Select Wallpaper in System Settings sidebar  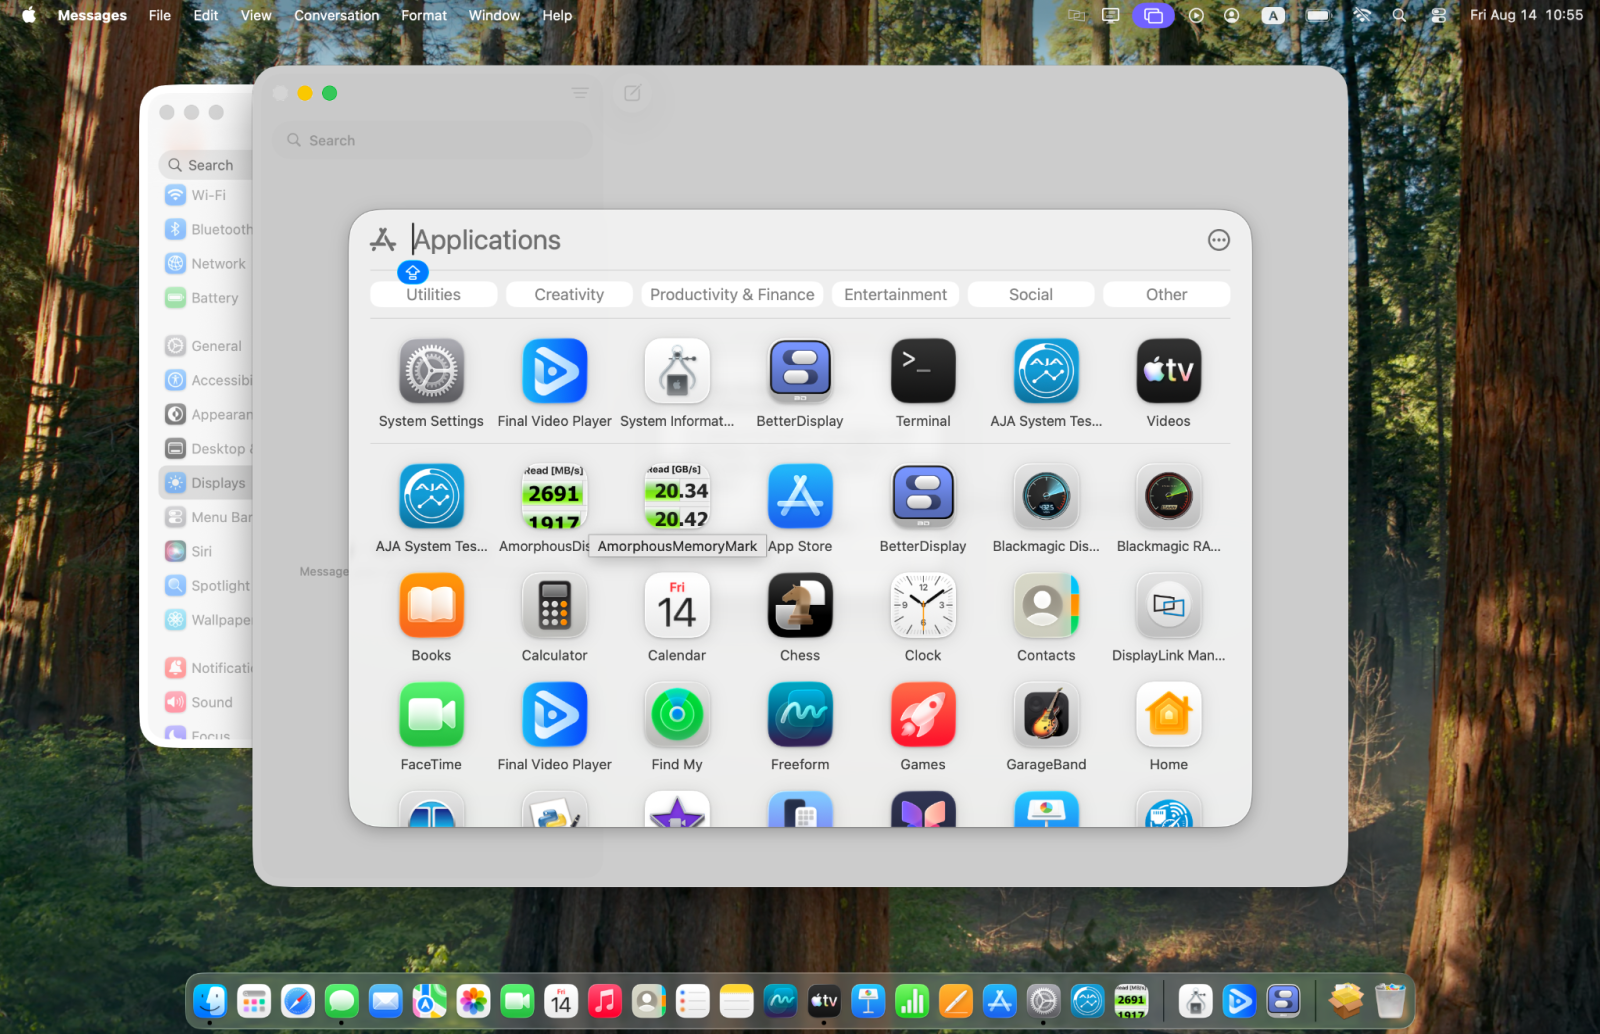pos(206,620)
